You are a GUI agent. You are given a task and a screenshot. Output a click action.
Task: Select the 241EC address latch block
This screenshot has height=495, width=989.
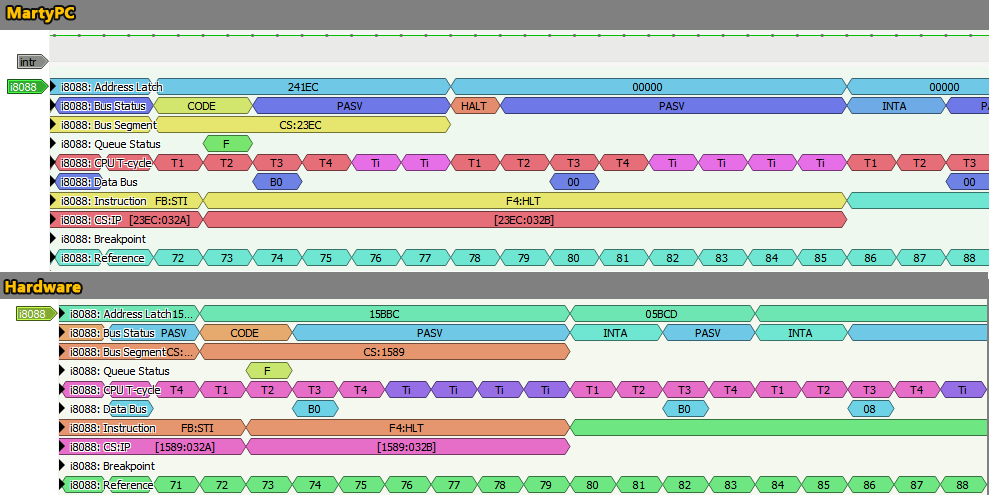point(303,87)
